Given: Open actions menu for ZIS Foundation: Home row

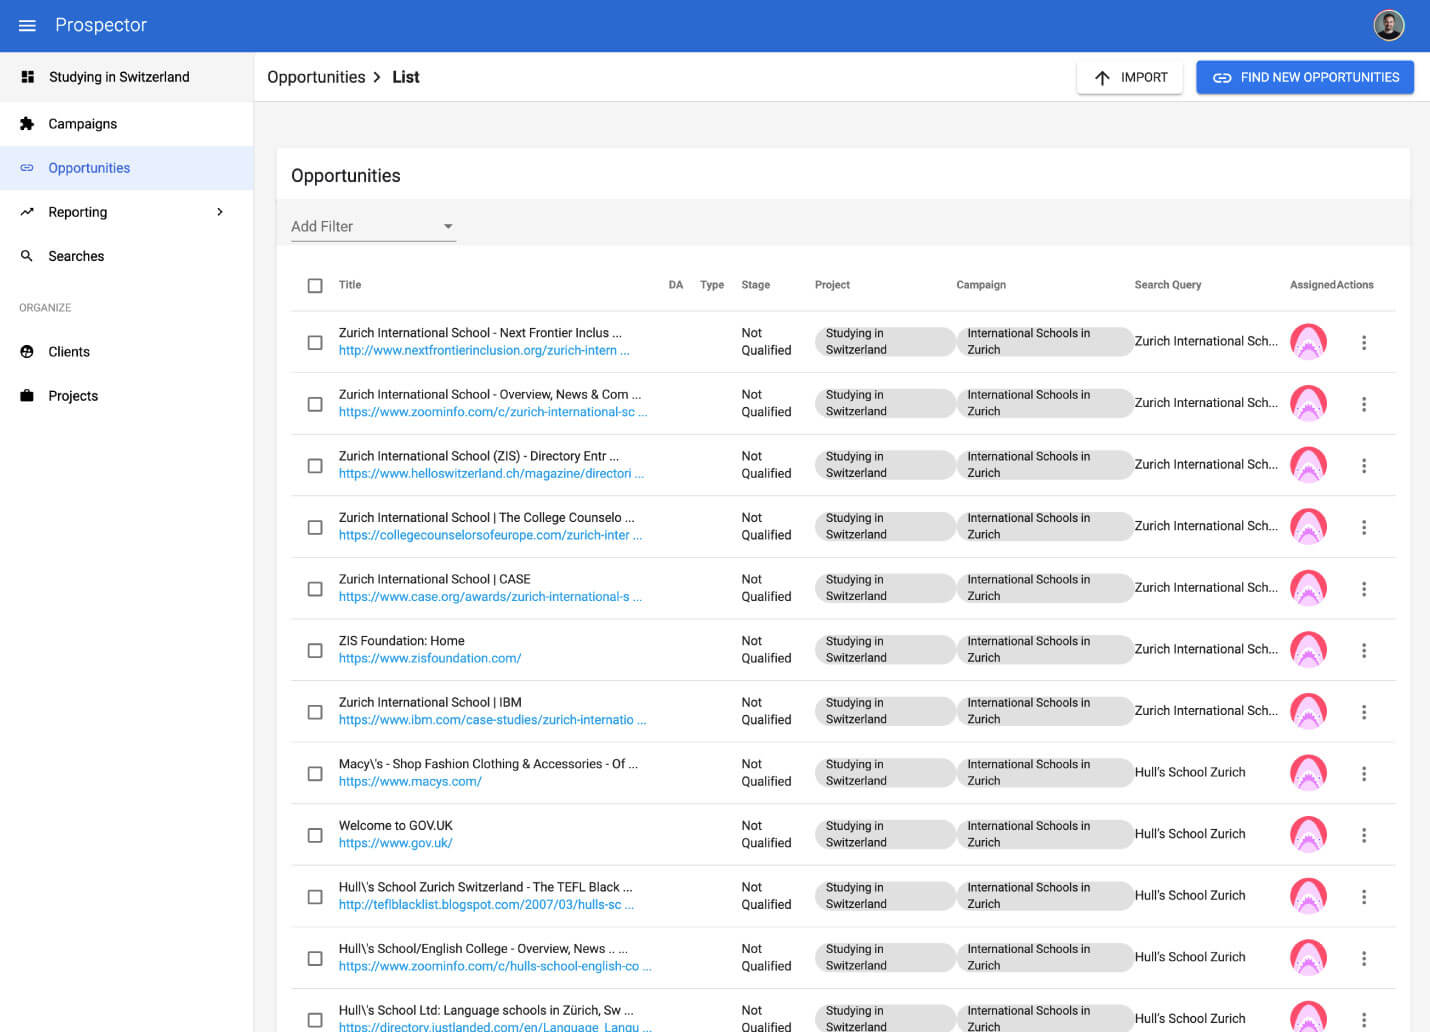Looking at the screenshot, I should (1363, 651).
